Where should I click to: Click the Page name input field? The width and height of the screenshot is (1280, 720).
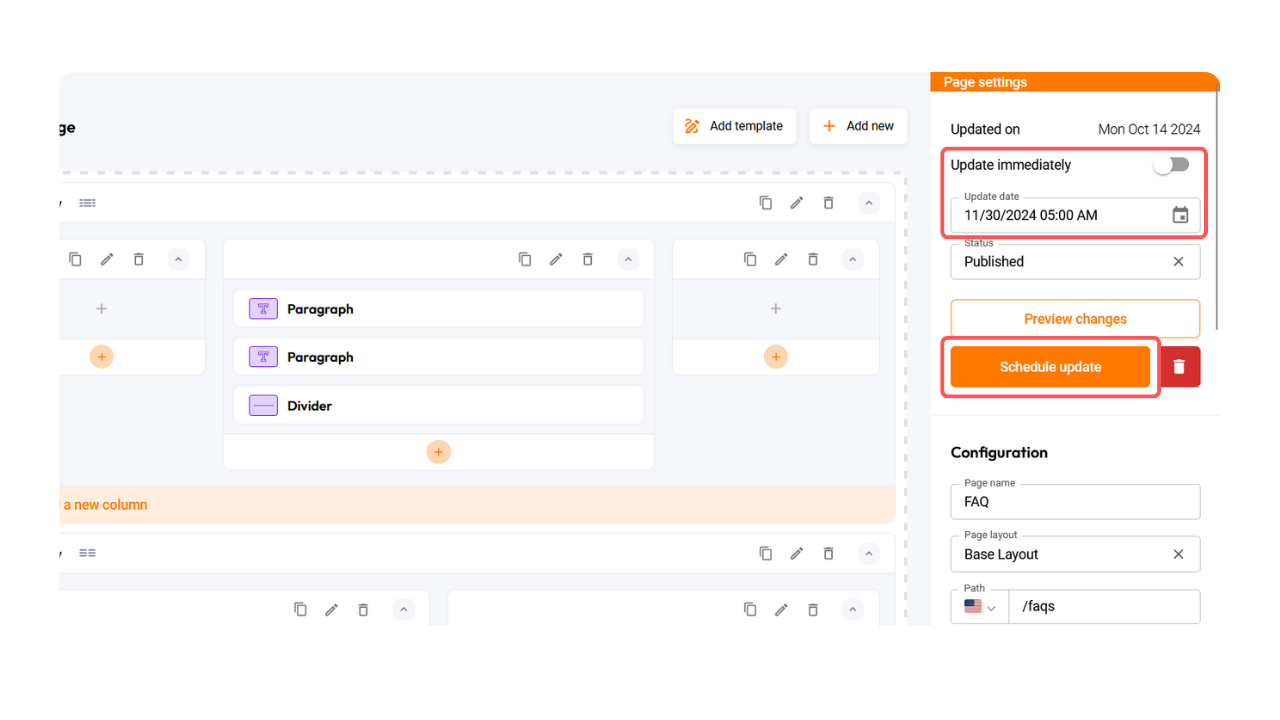pos(1075,502)
